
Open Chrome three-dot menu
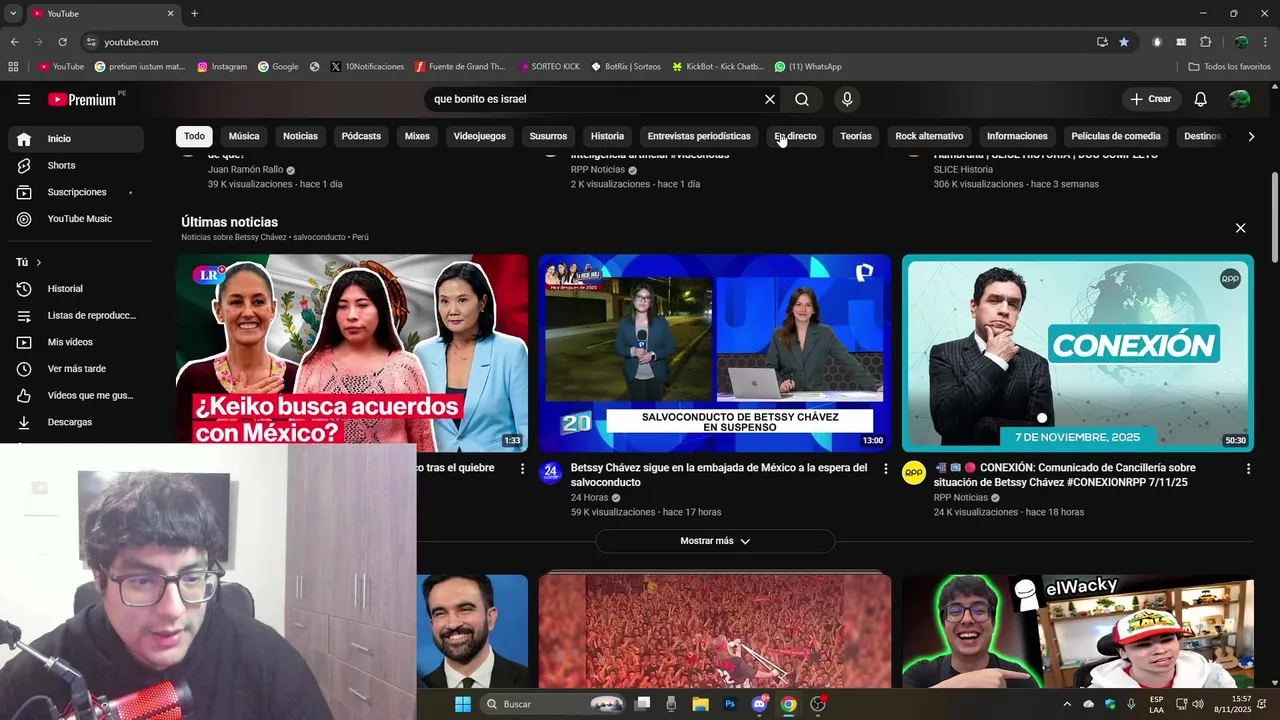coord(1267,42)
